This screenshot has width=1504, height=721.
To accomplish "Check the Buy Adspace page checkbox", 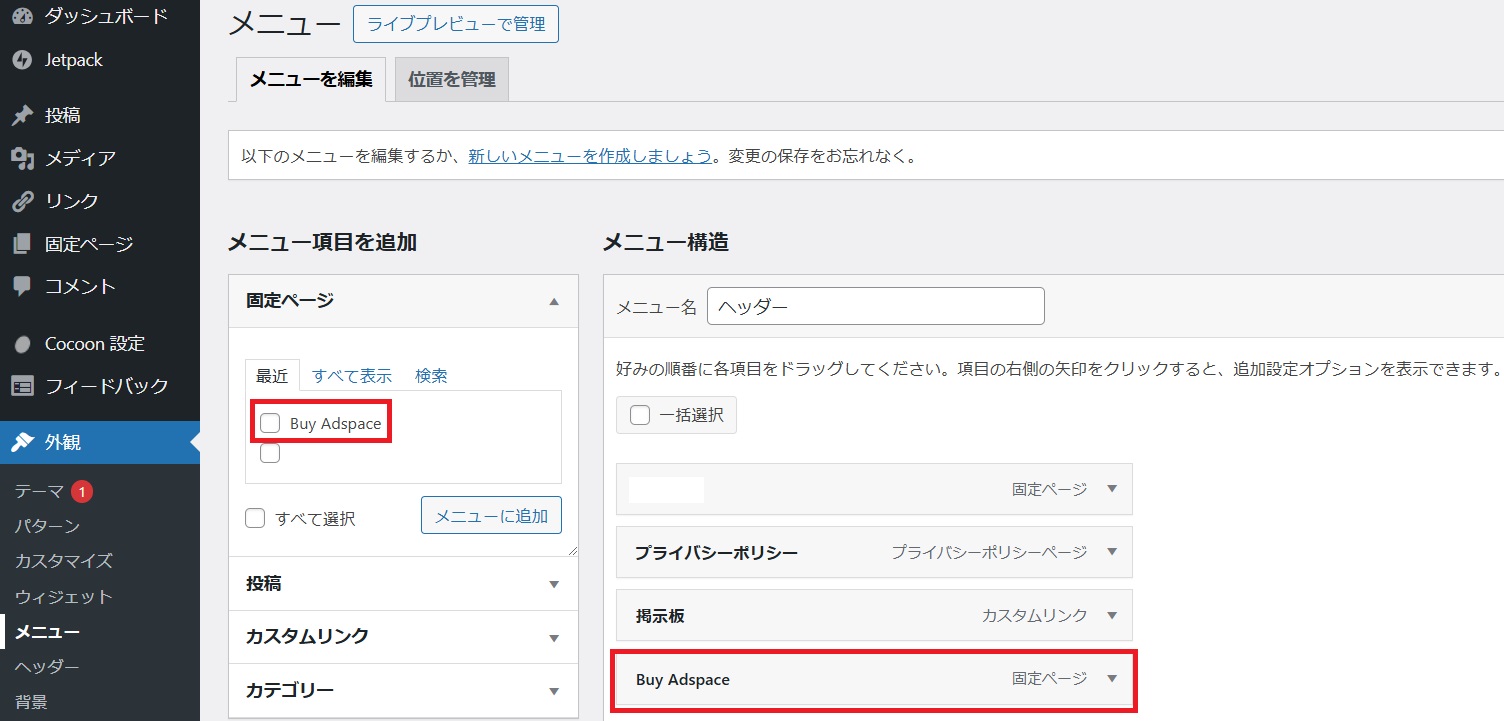I will click(x=270, y=423).
